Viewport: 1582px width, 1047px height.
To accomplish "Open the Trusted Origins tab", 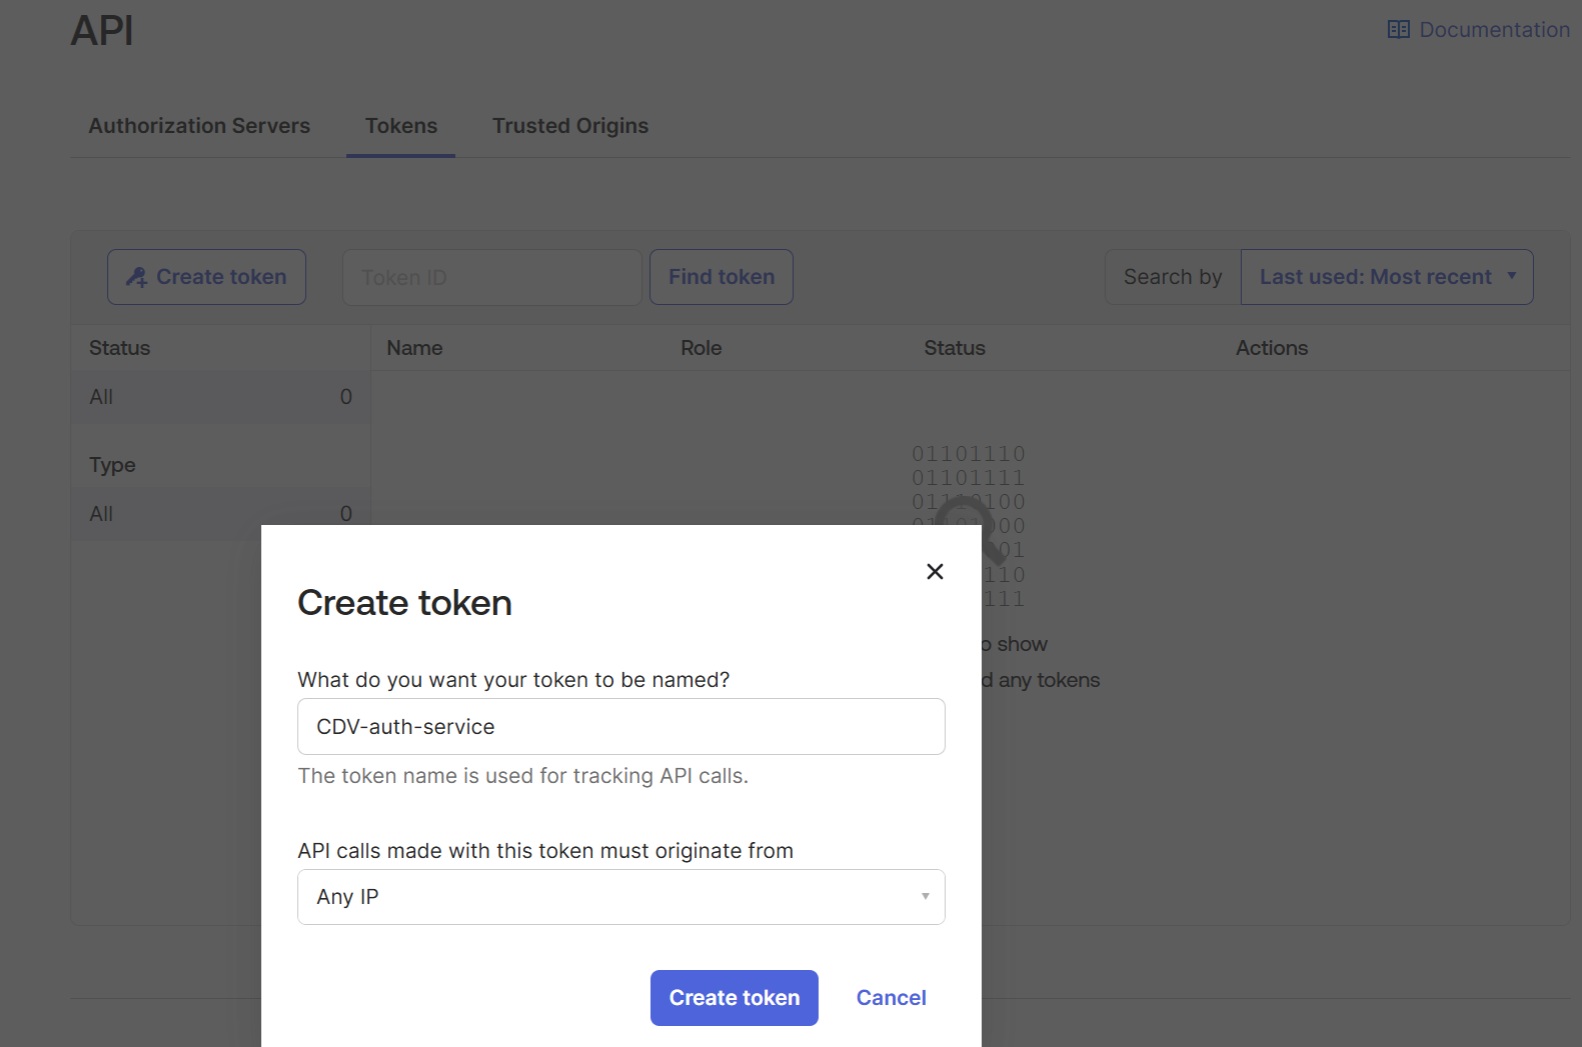I will click(570, 126).
